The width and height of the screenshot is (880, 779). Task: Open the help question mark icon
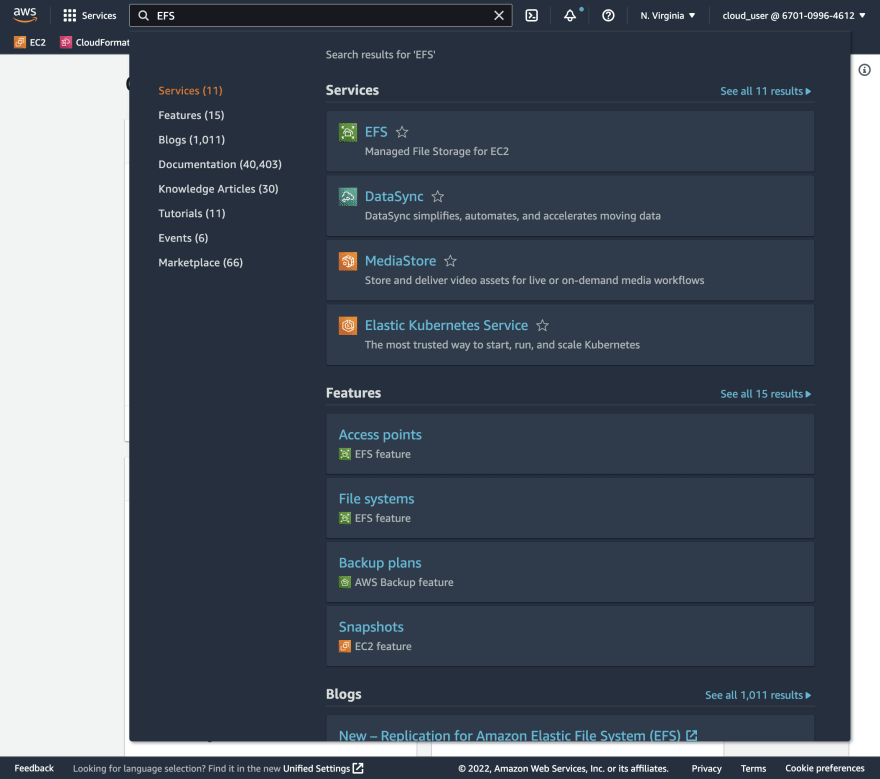608,16
